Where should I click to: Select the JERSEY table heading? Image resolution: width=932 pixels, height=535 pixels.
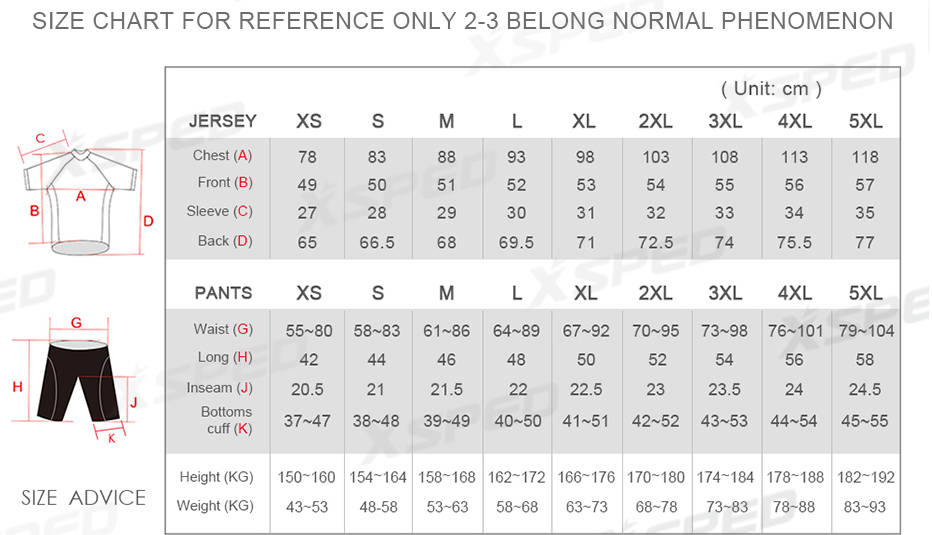point(223,121)
